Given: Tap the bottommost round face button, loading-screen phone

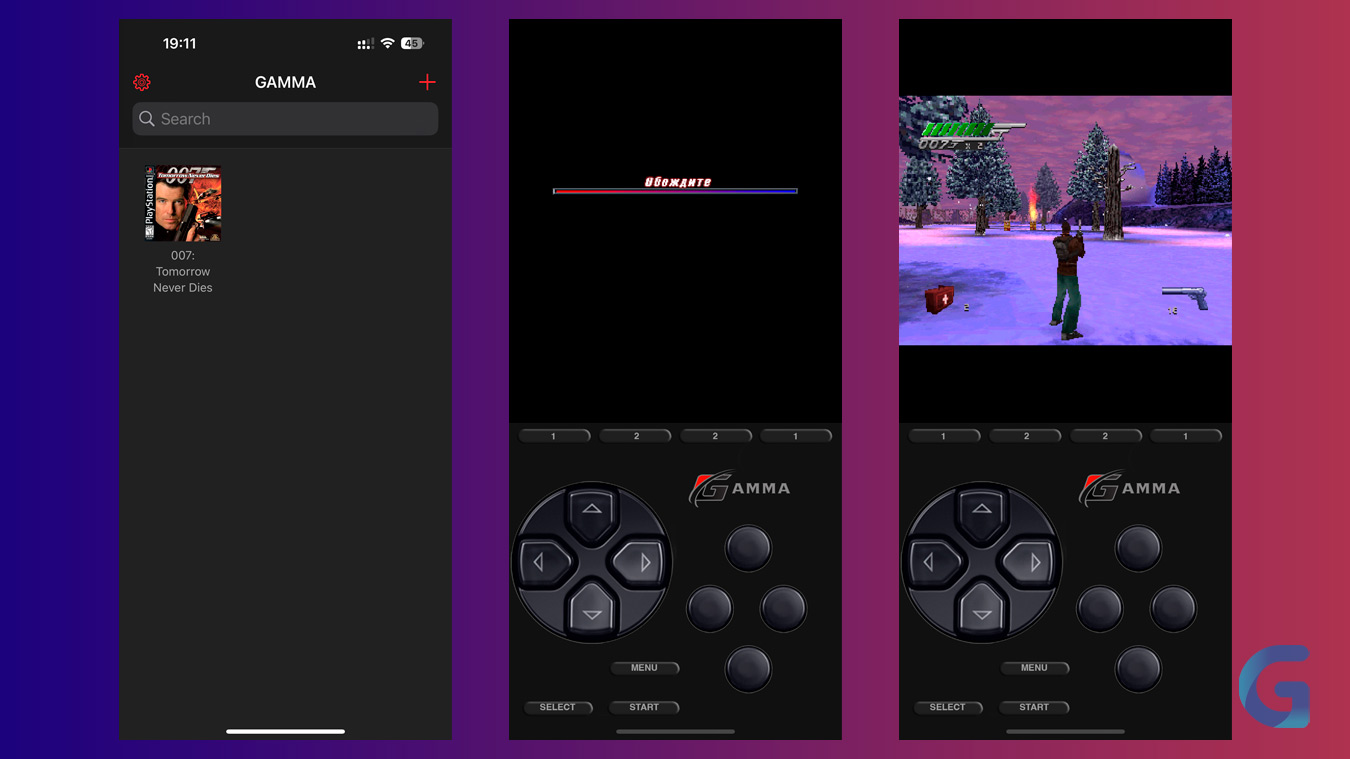Looking at the screenshot, I should pos(748,669).
